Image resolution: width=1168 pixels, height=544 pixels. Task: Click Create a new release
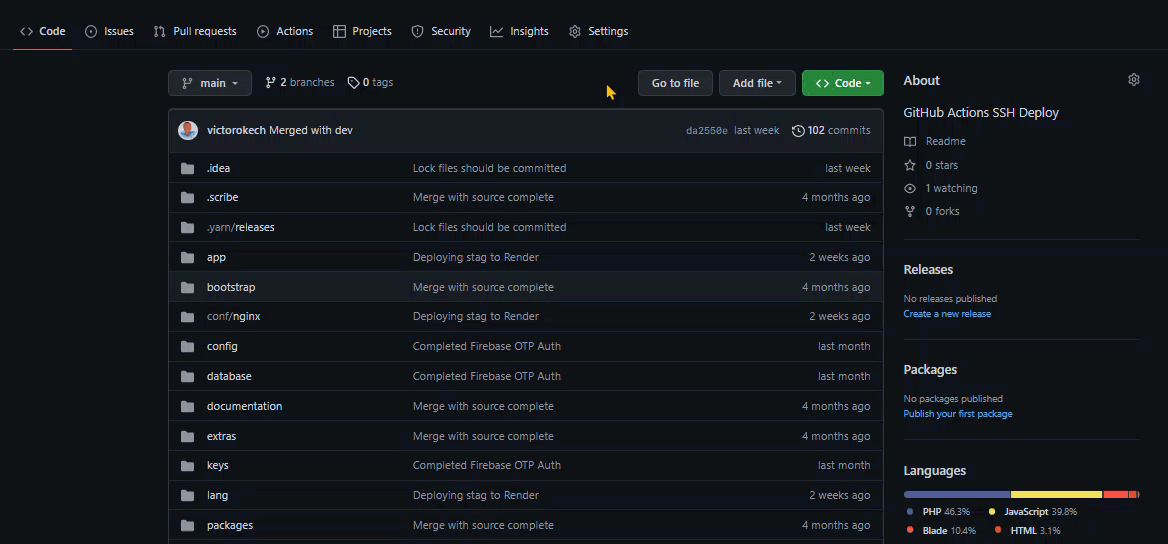click(x=947, y=314)
